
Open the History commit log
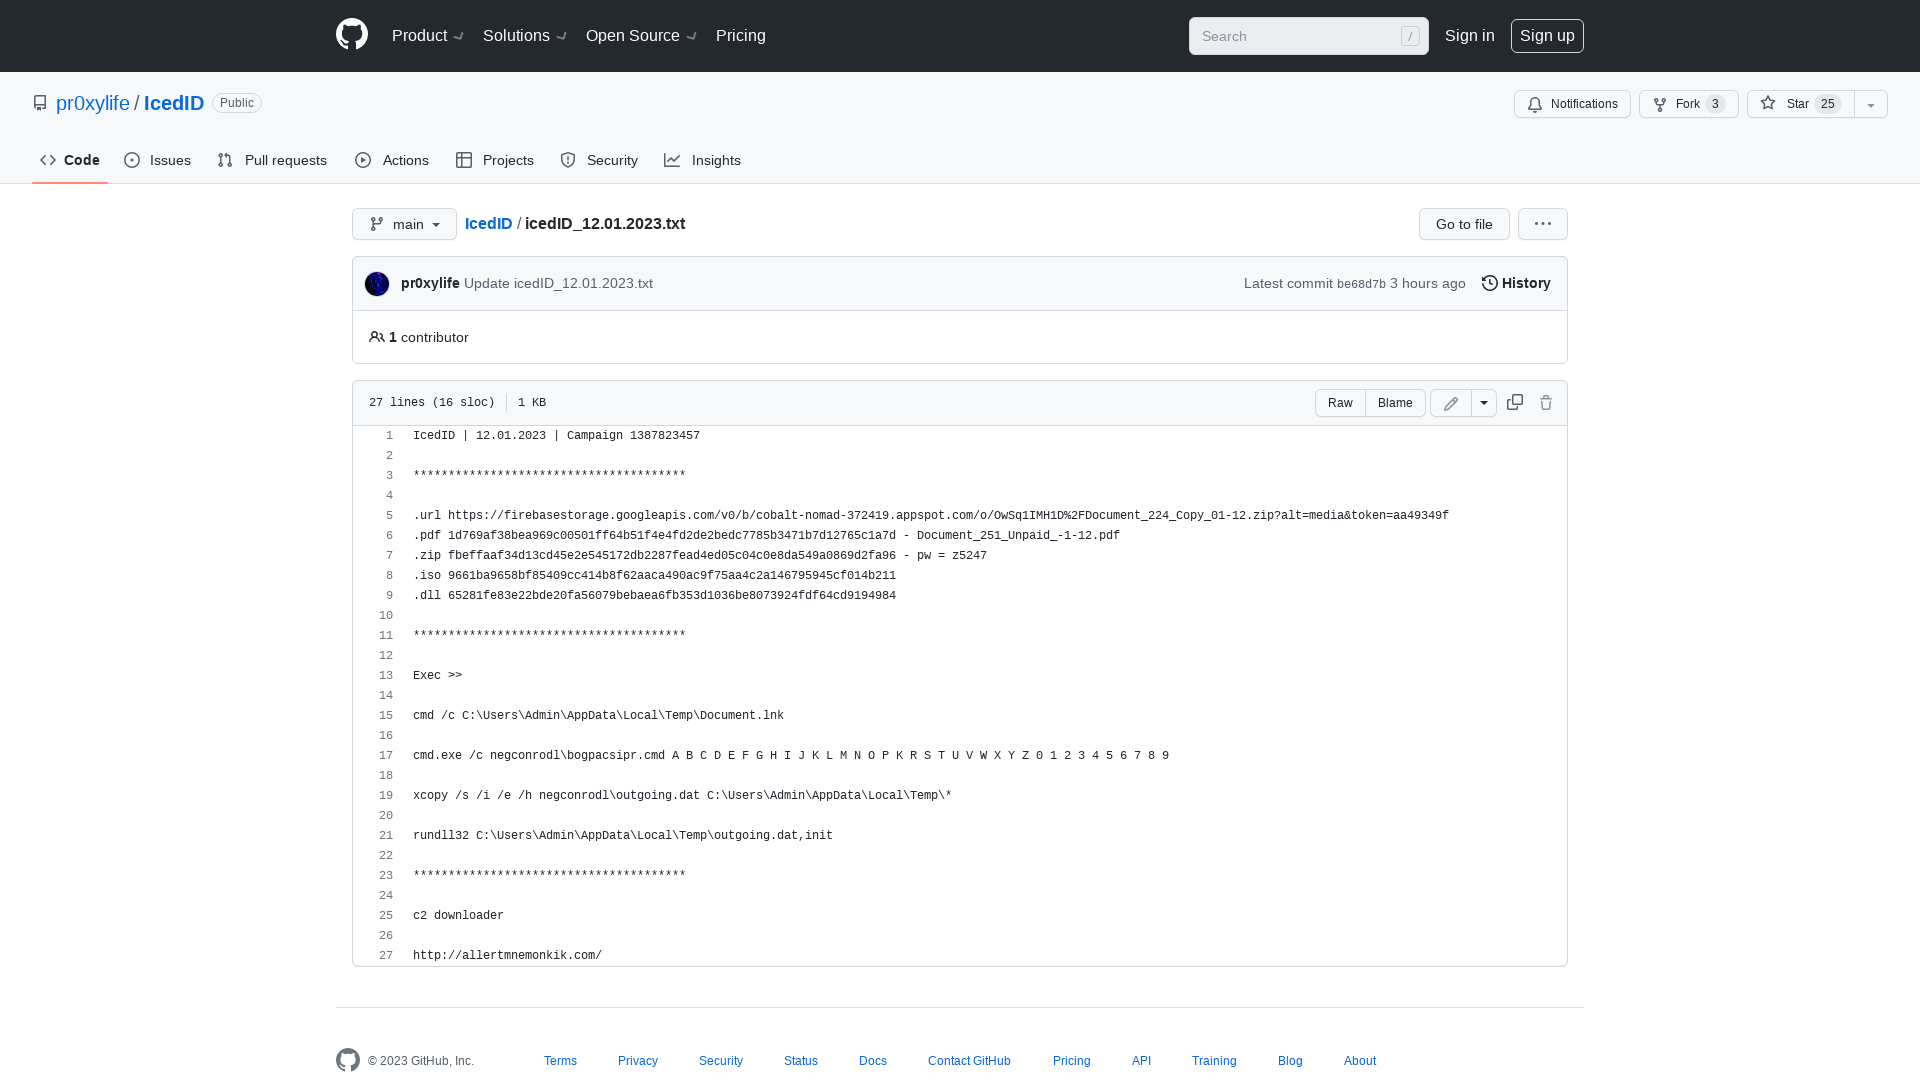[x=1515, y=282]
